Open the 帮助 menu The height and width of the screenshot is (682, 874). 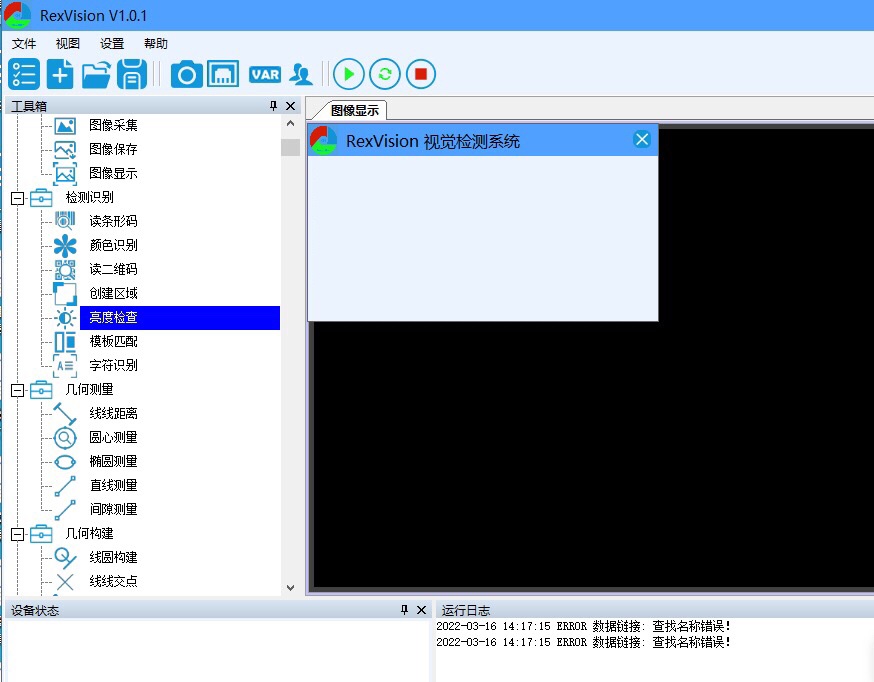point(156,43)
